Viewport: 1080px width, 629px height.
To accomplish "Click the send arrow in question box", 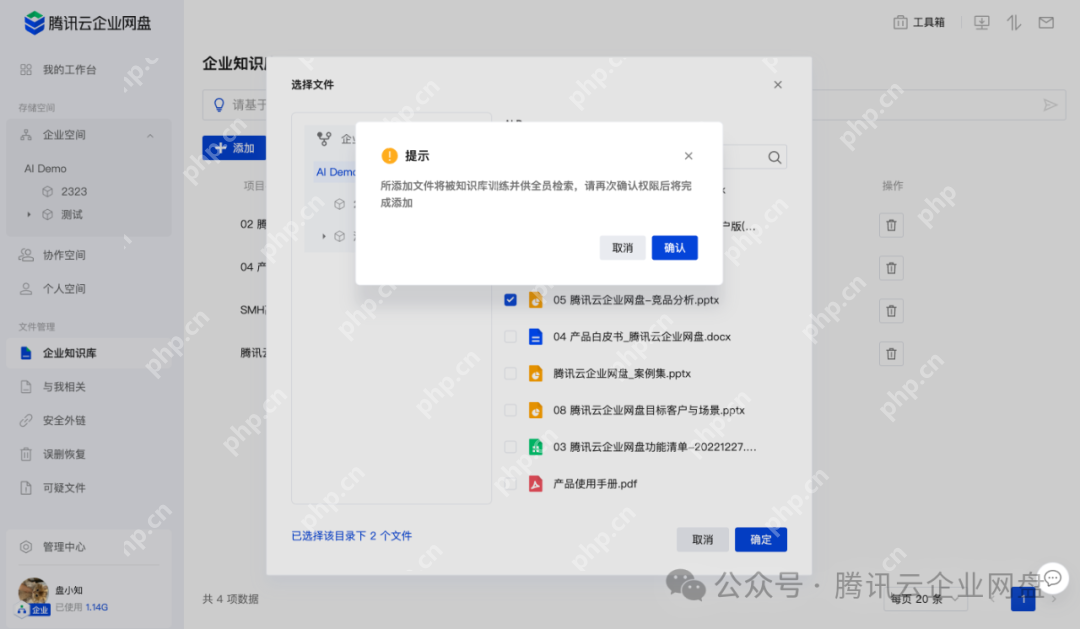I will [1050, 105].
